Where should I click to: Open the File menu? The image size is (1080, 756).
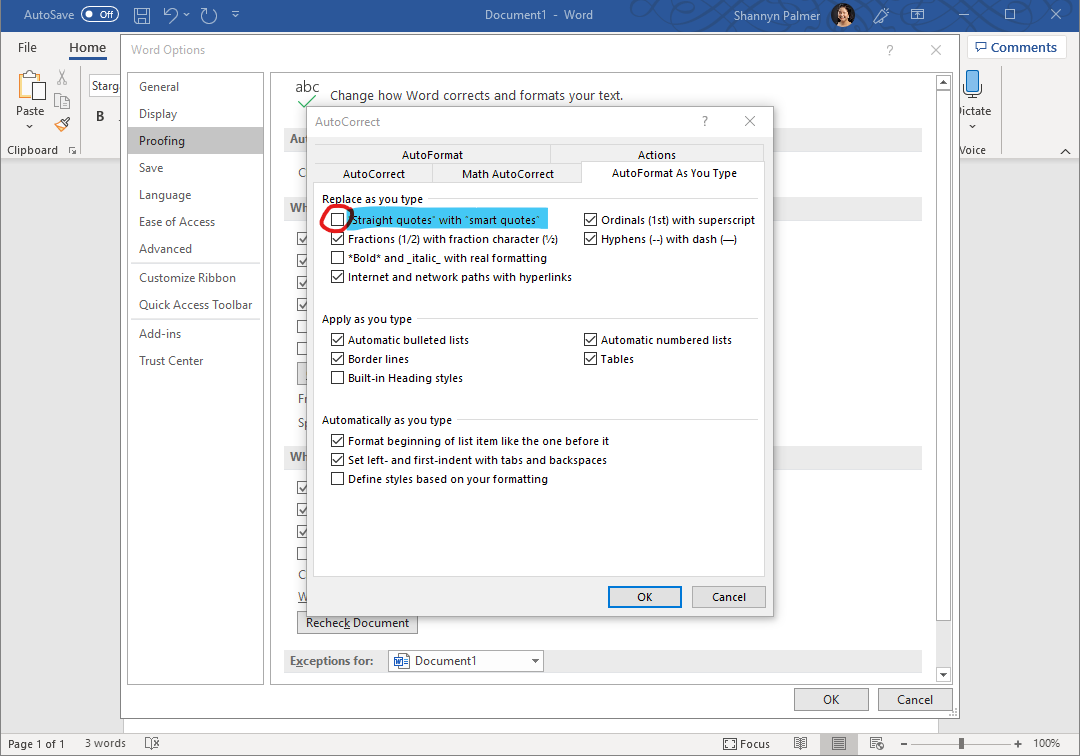pyautogui.click(x=28, y=48)
